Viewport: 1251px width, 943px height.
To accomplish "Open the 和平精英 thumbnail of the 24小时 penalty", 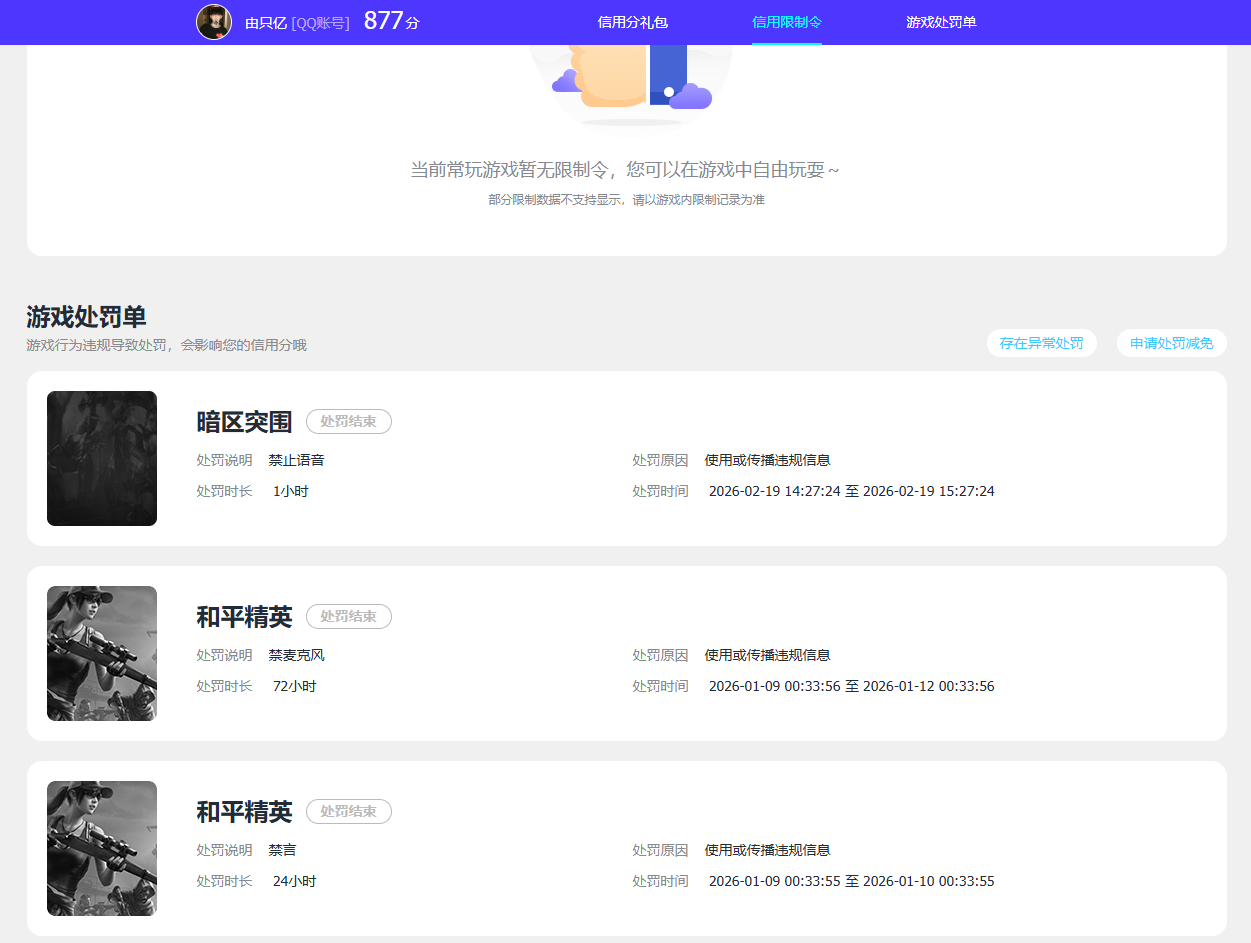I will tap(102, 848).
